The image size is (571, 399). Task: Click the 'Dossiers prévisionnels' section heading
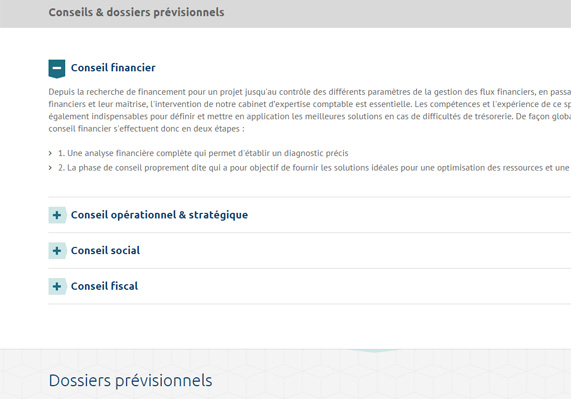coord(130,381)
